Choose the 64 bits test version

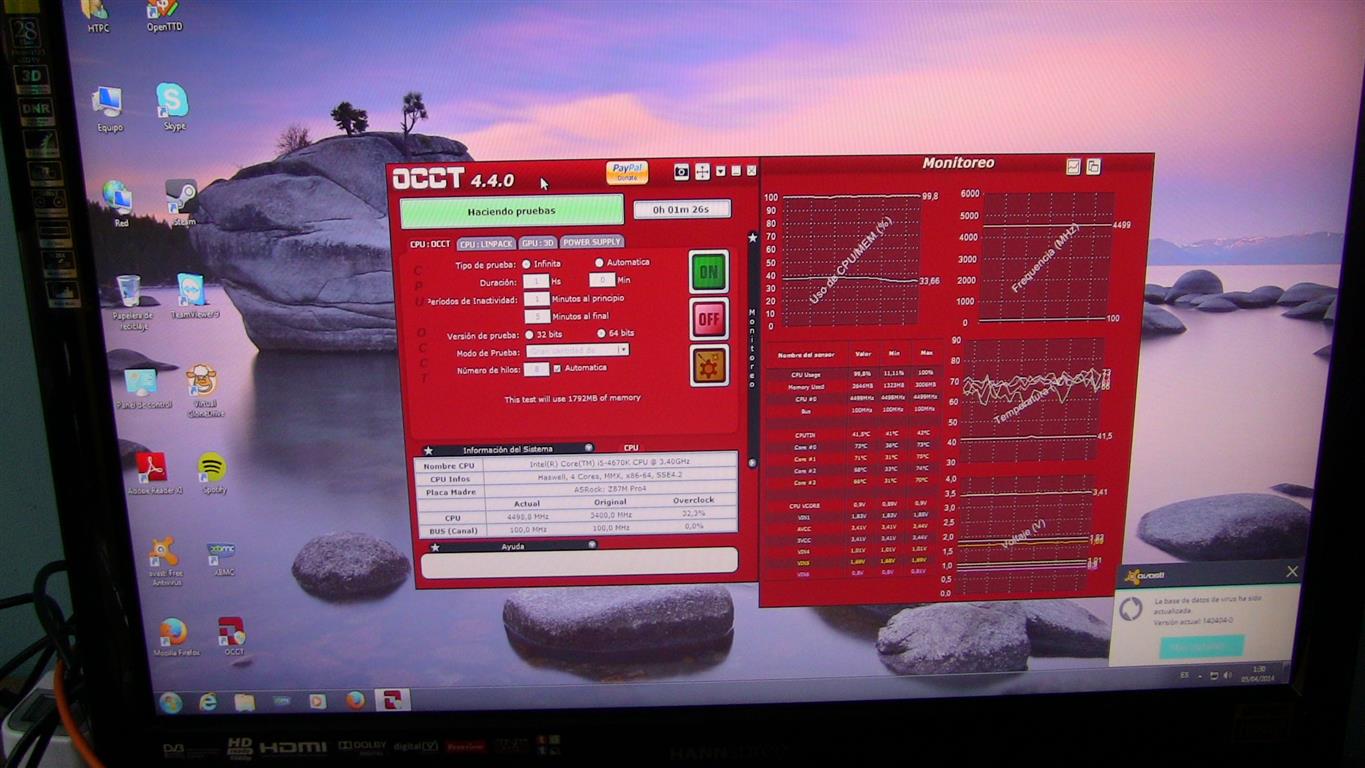point(601,333)
